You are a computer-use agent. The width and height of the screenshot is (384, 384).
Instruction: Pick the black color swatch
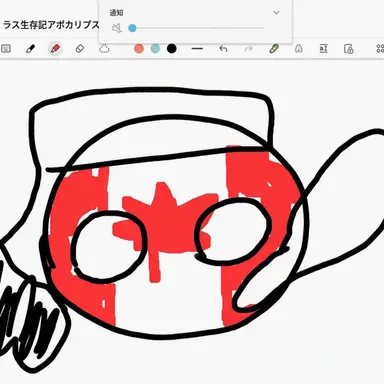tap(171, 49)
